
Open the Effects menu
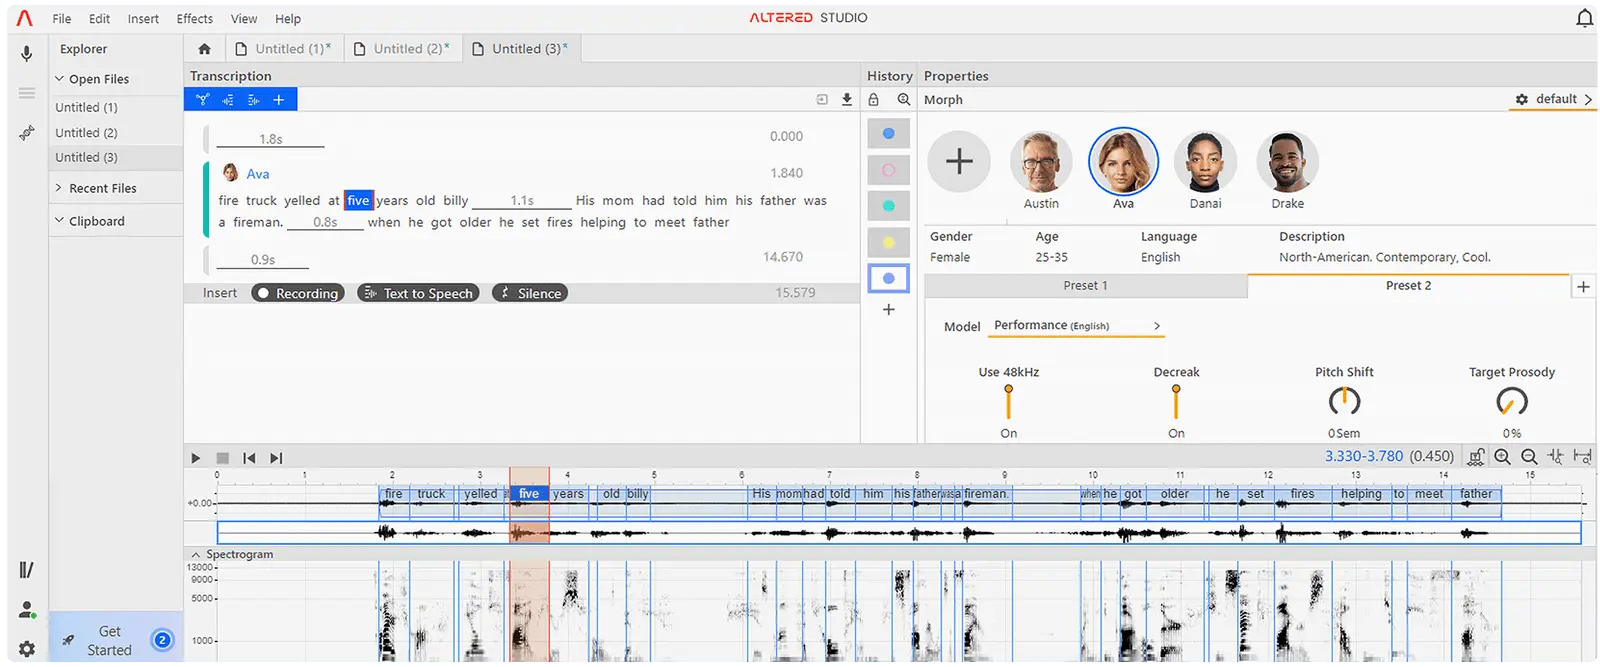194,19
